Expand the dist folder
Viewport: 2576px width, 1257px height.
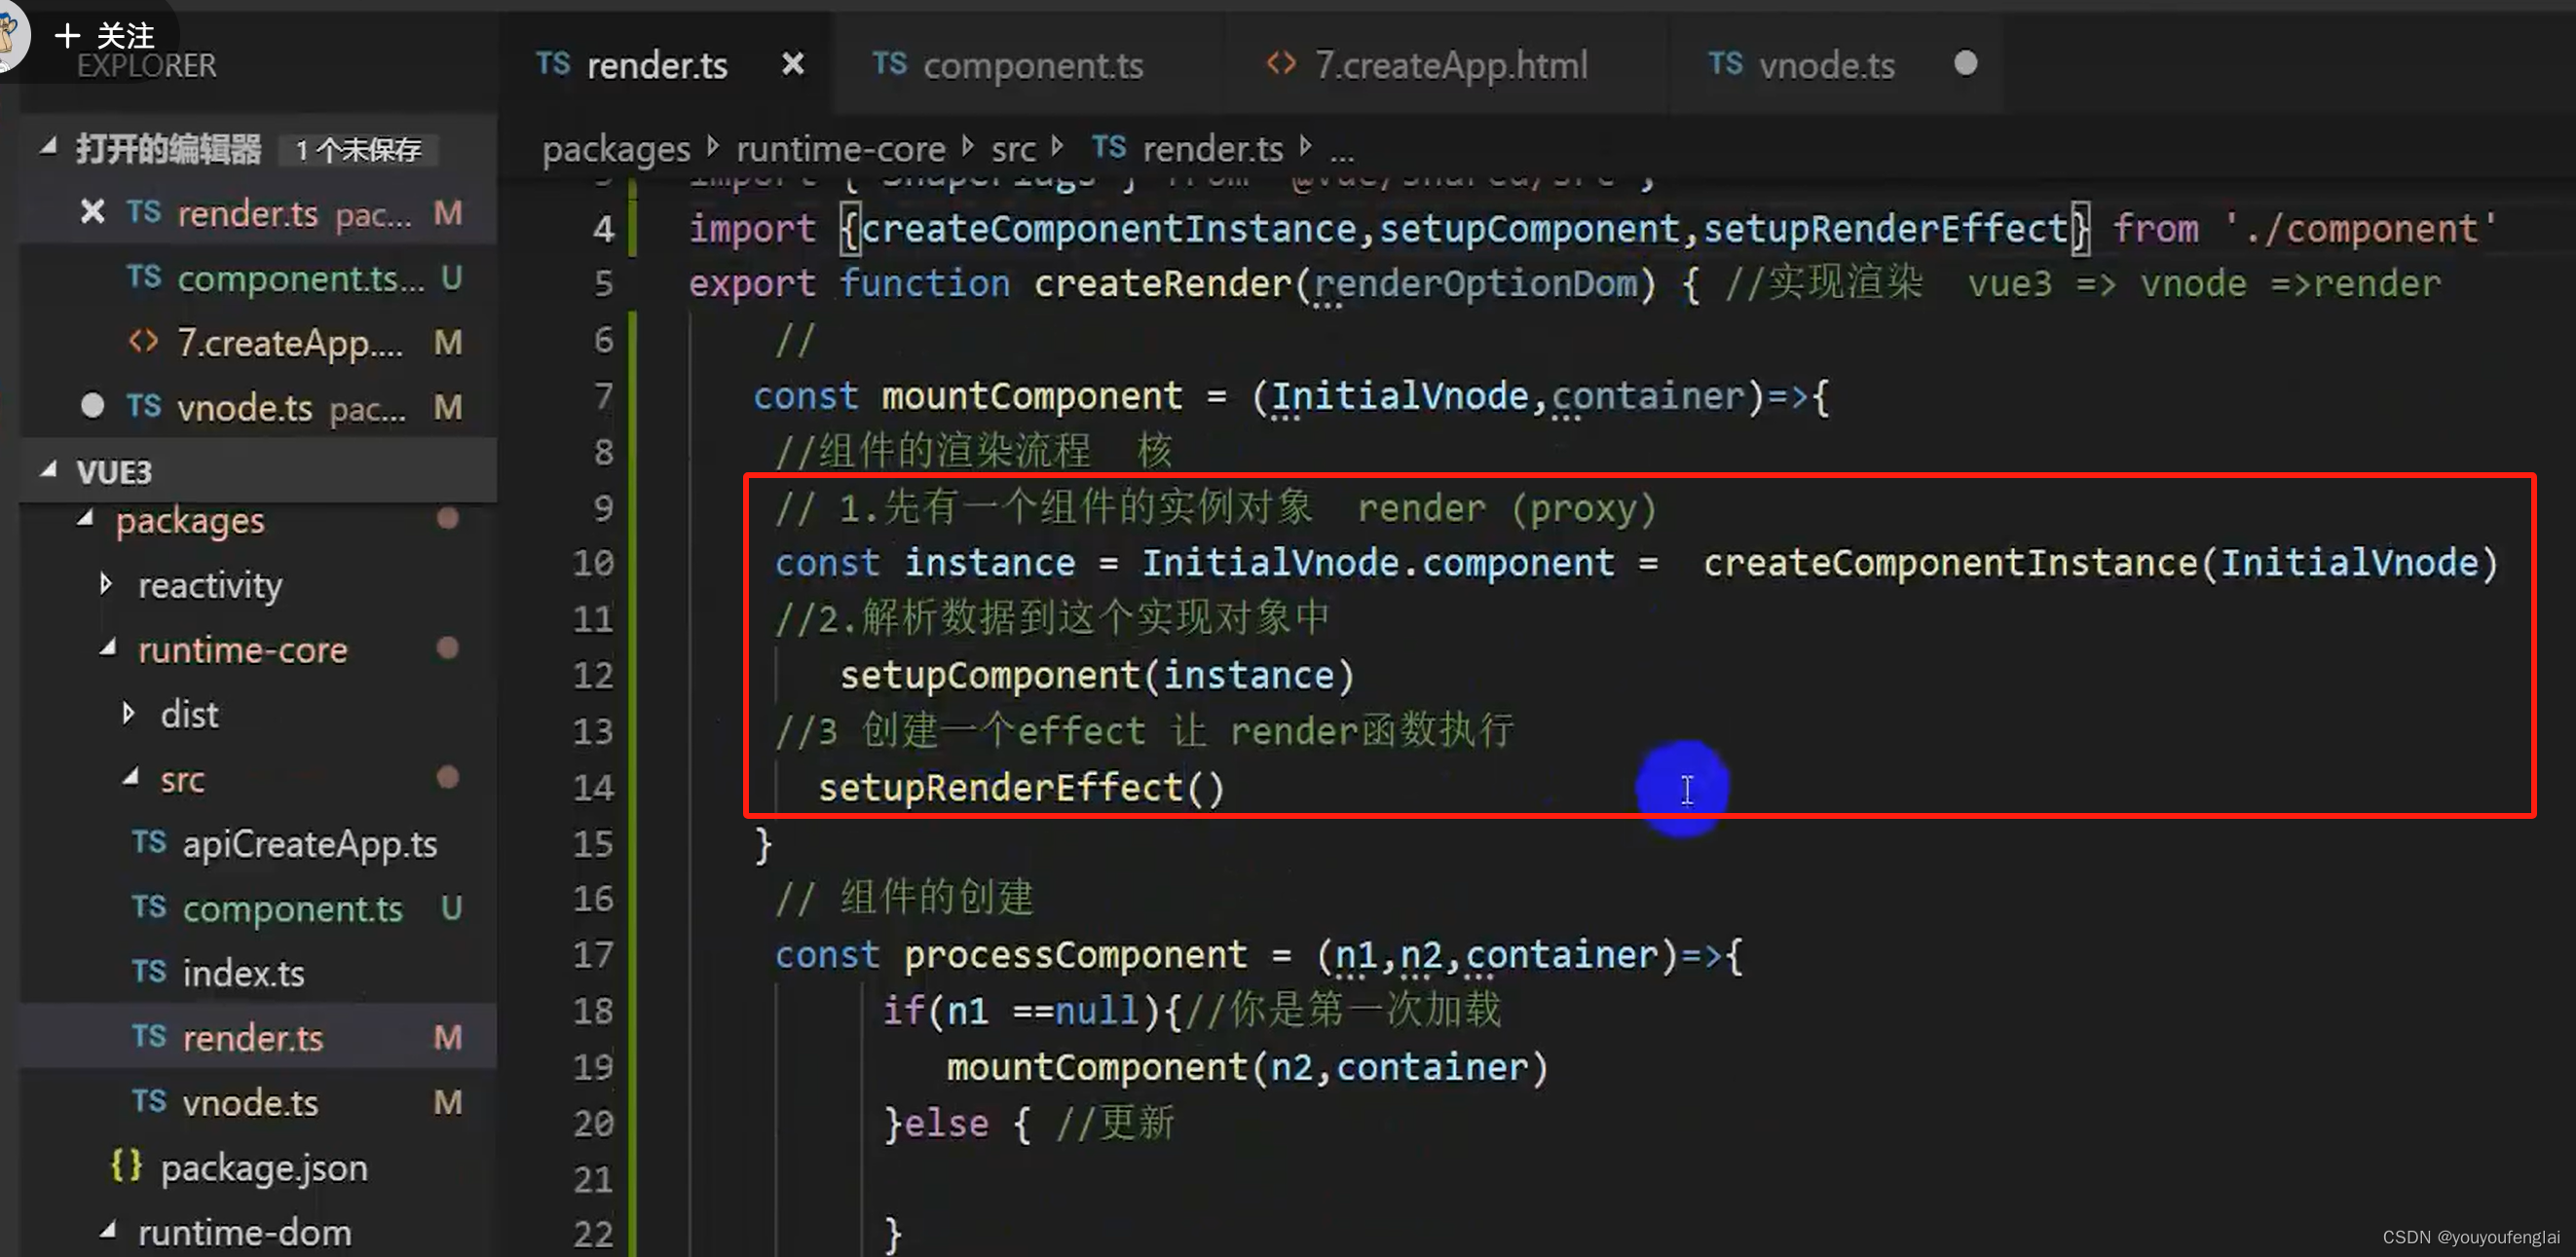128,714
